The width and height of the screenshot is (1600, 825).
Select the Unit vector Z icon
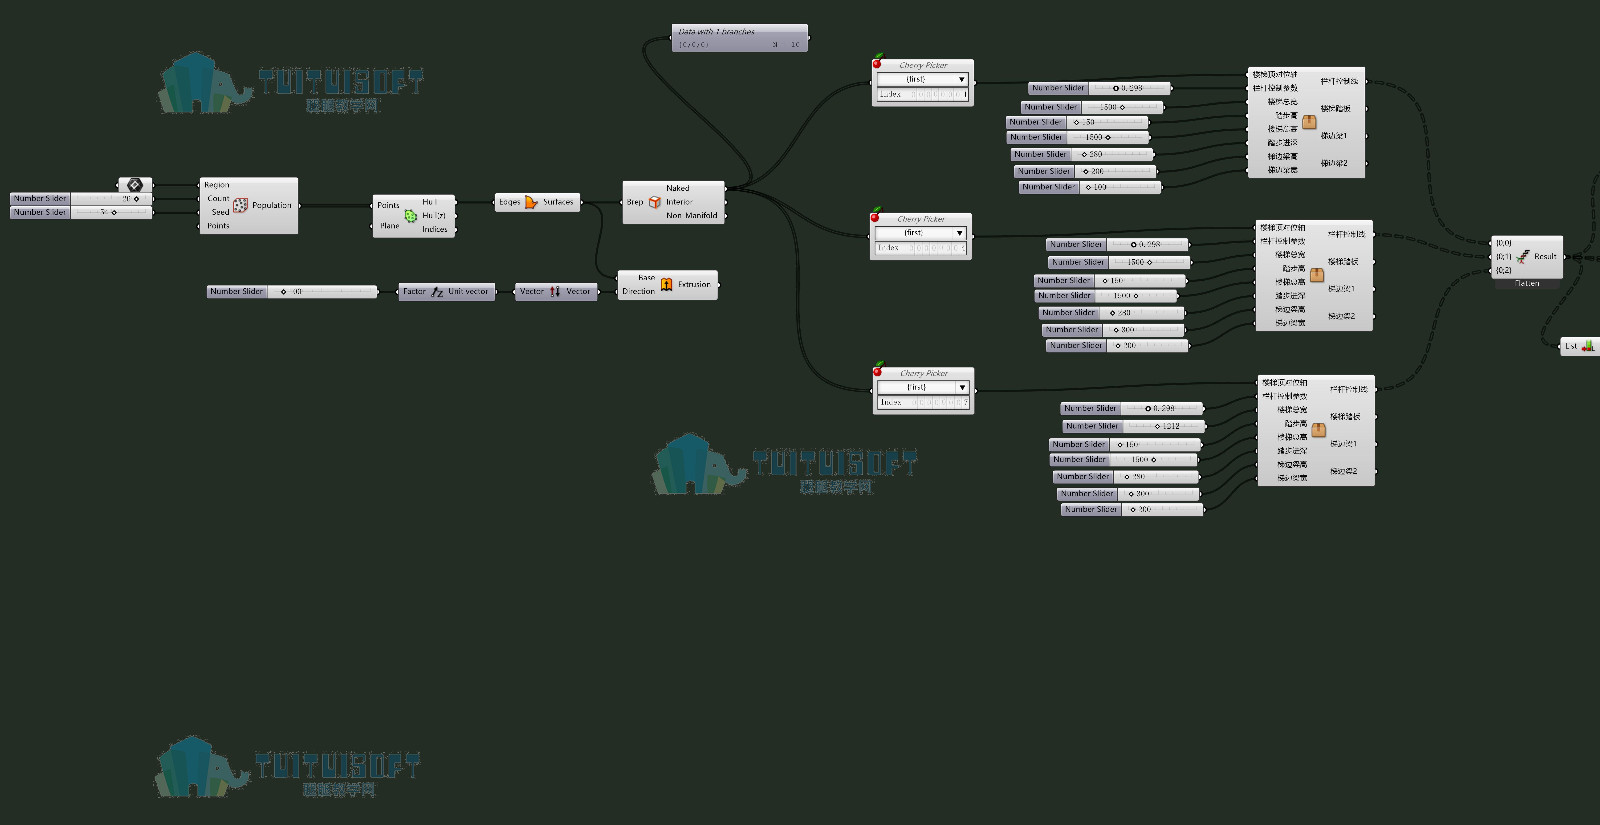click(437, 292)
